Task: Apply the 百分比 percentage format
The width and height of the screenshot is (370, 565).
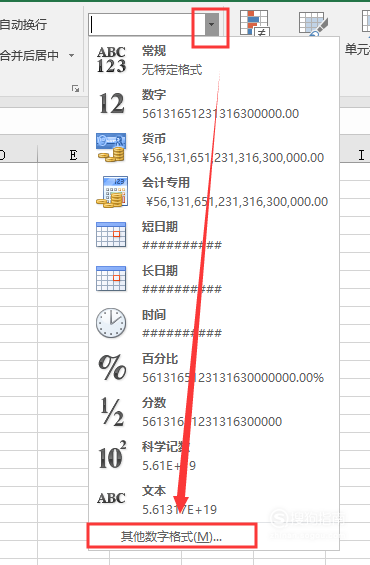Action: pyautogui.click(x=214, y=368)
